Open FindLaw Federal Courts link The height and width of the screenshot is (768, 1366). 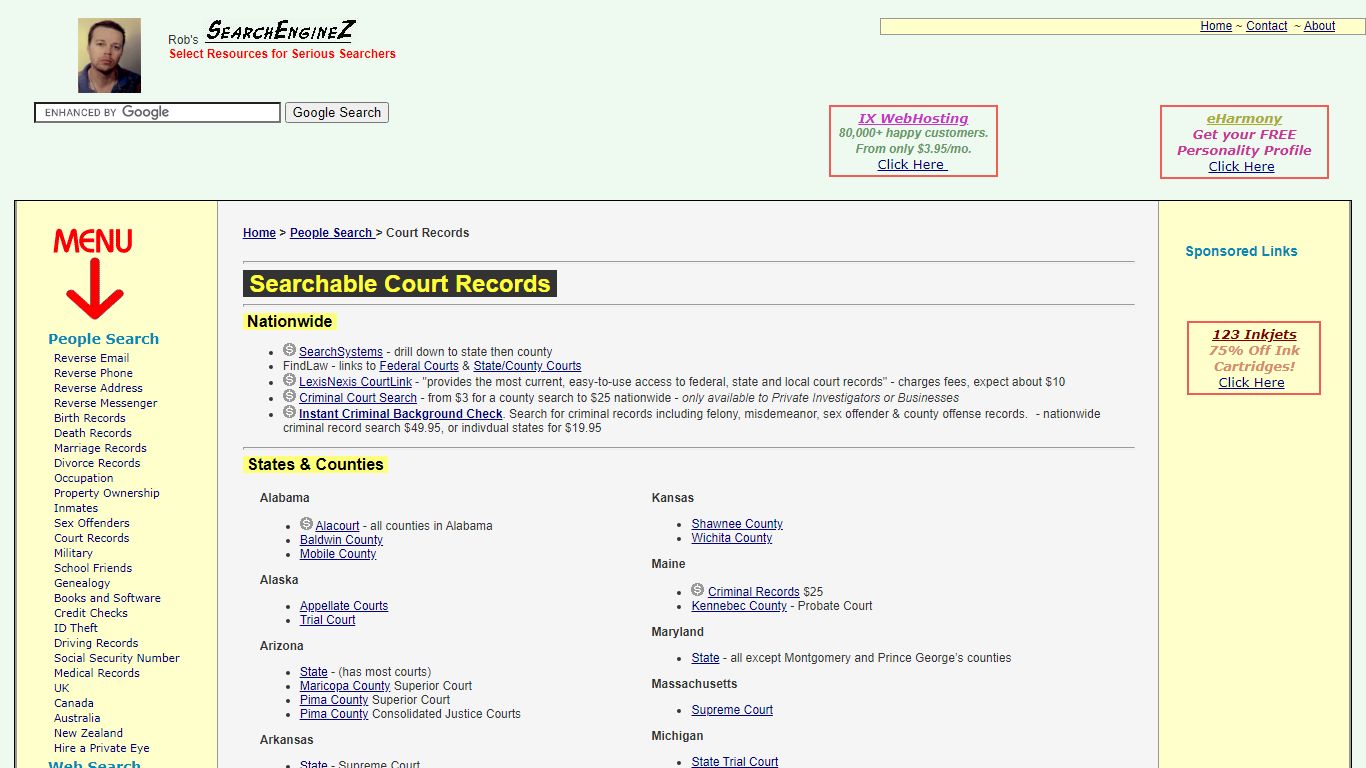419,366
